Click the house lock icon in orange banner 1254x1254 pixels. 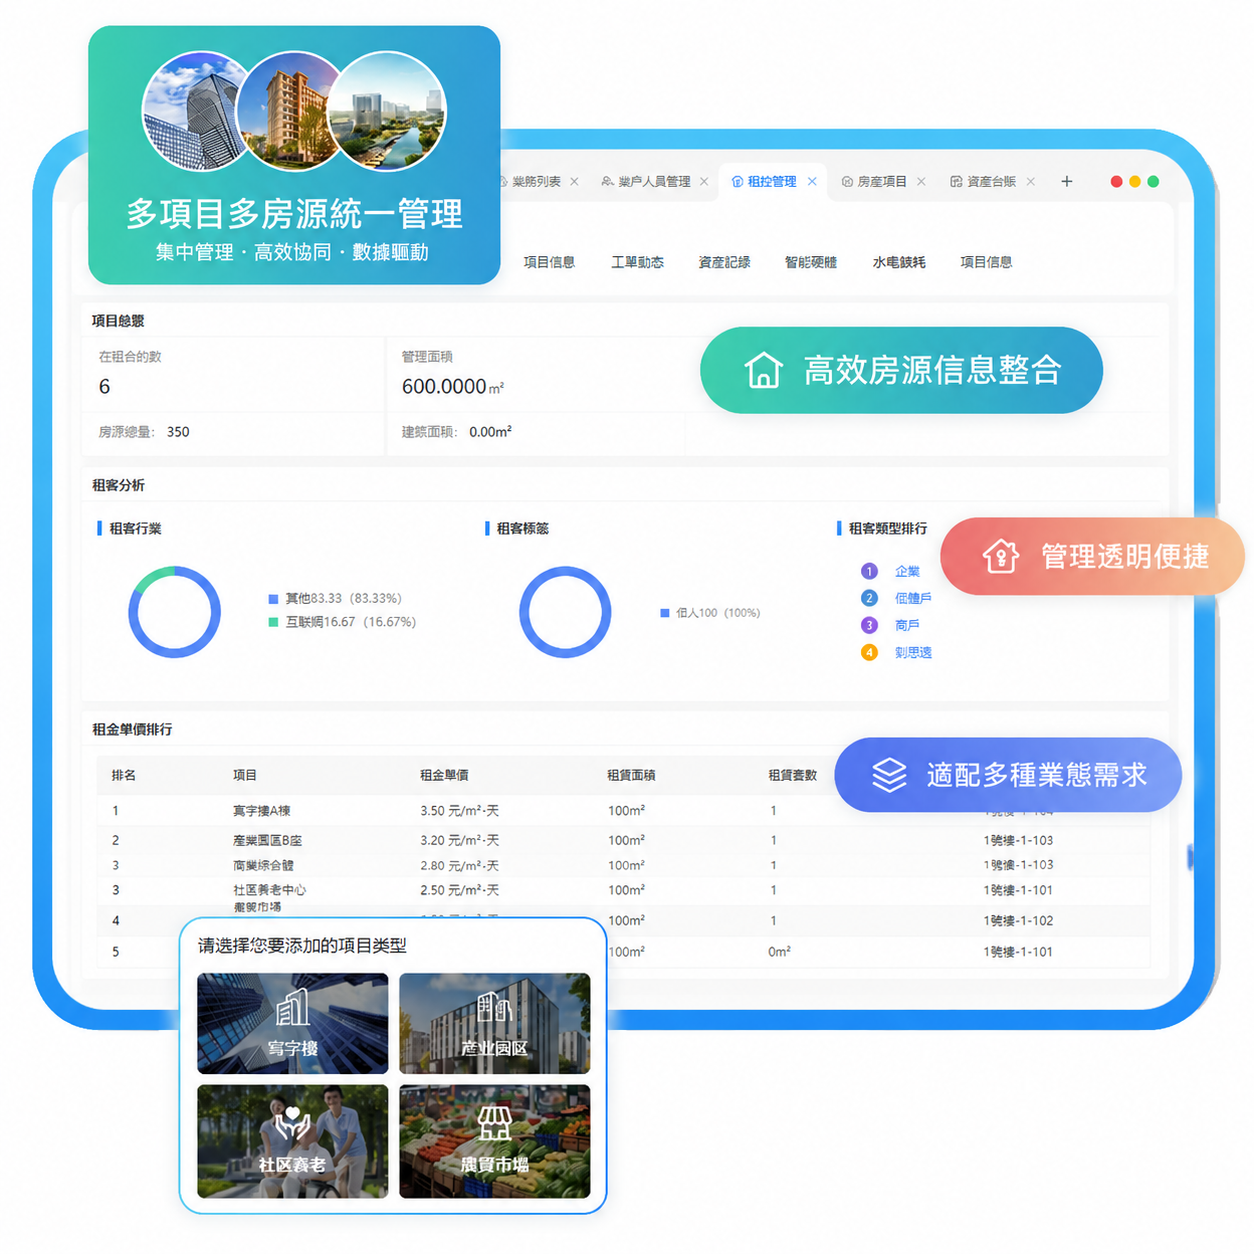1000,556
